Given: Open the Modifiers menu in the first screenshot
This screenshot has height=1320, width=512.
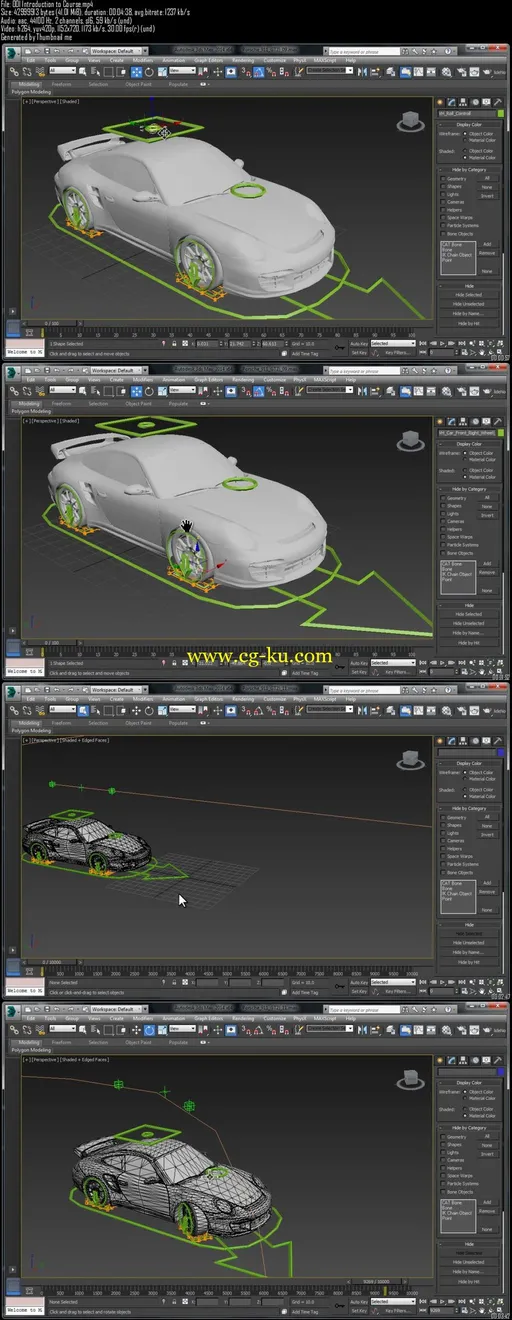Looking at the screenshot, I should pos(143,60).
